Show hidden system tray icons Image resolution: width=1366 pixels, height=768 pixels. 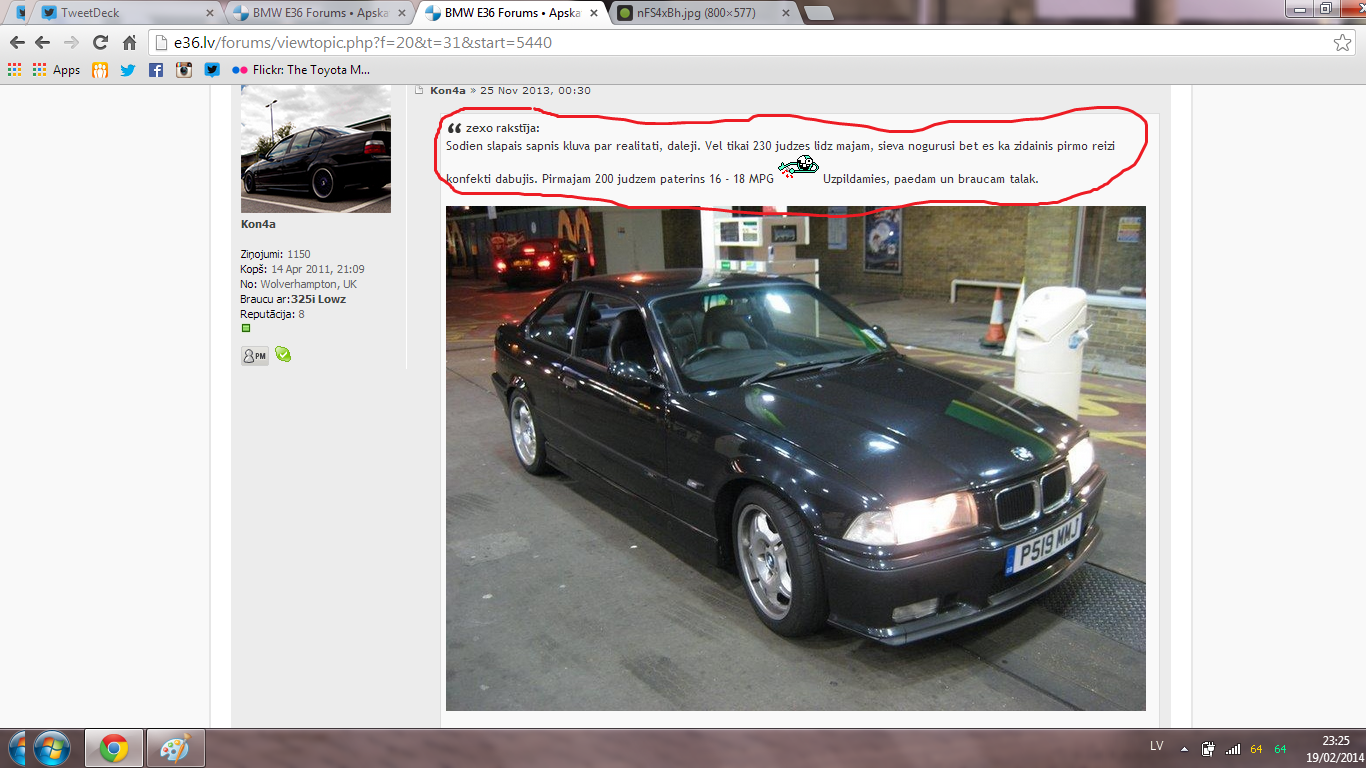(x=1184, y=748)
